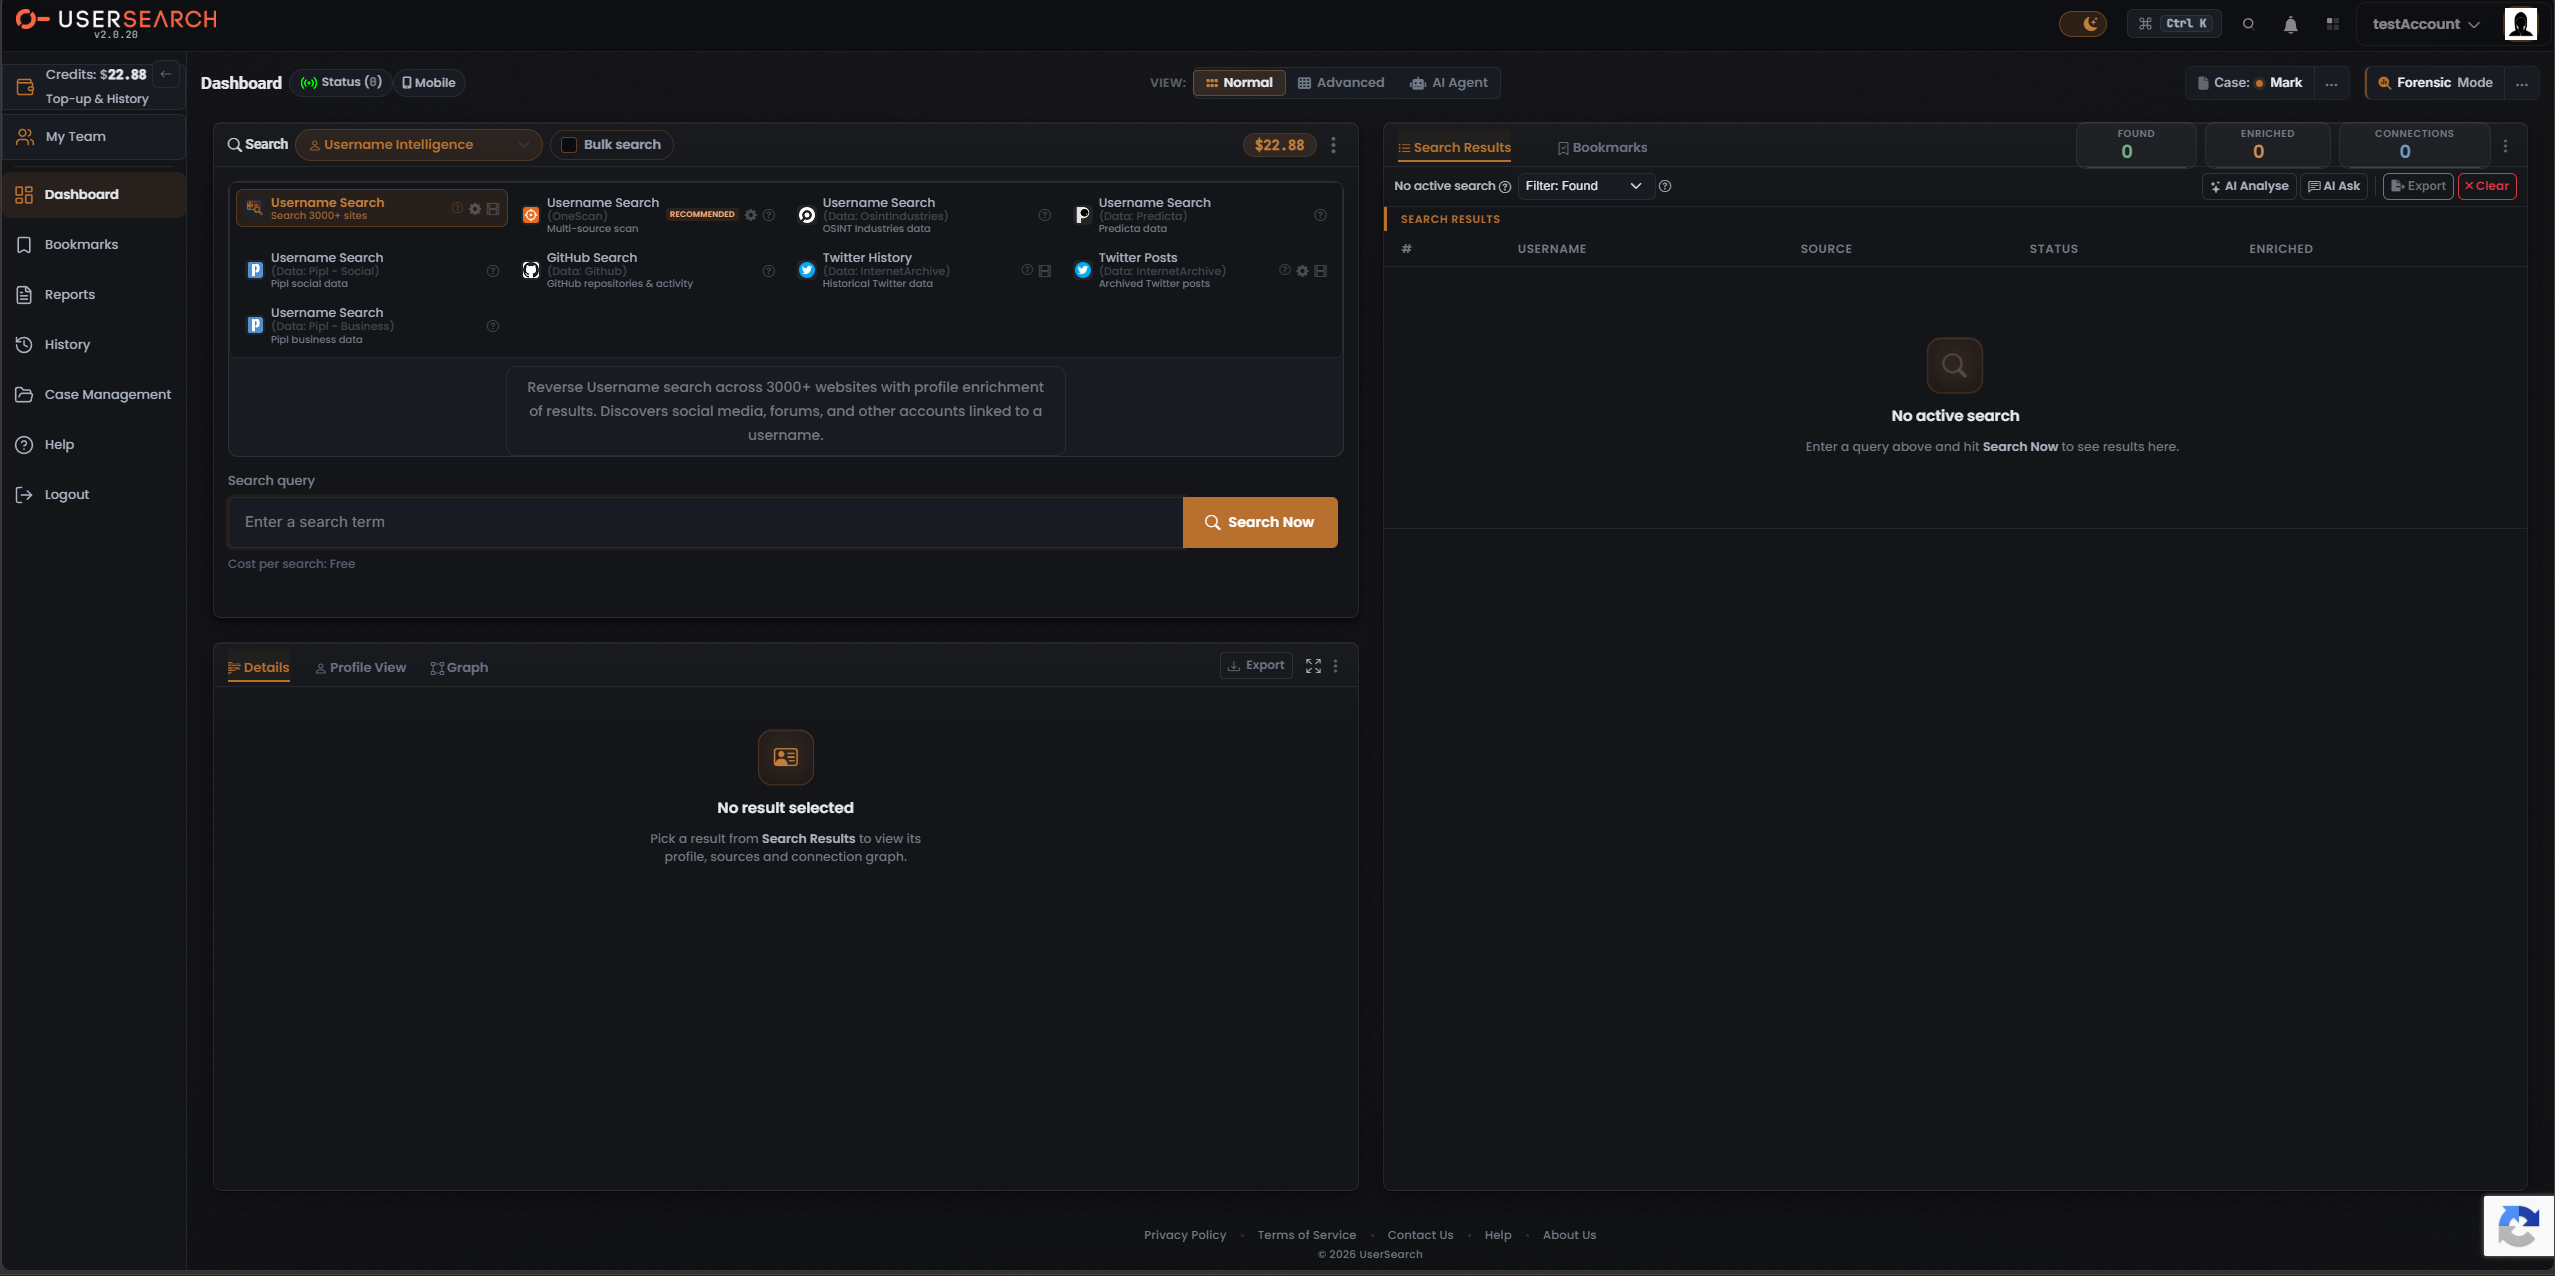Open Pipl - Business help question icon
The height and width of the screenshot is (1276, 2555).
pos(493,326)
